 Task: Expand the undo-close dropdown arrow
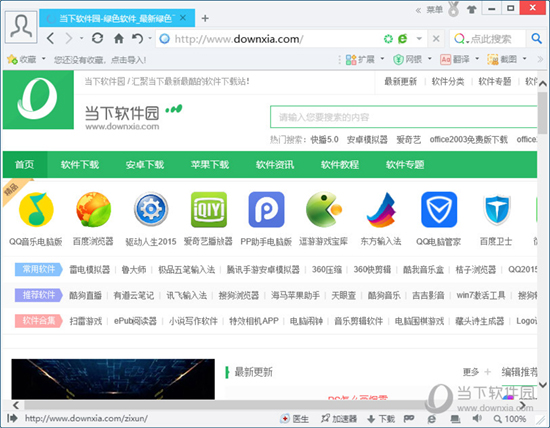click(x=150, y=38)
